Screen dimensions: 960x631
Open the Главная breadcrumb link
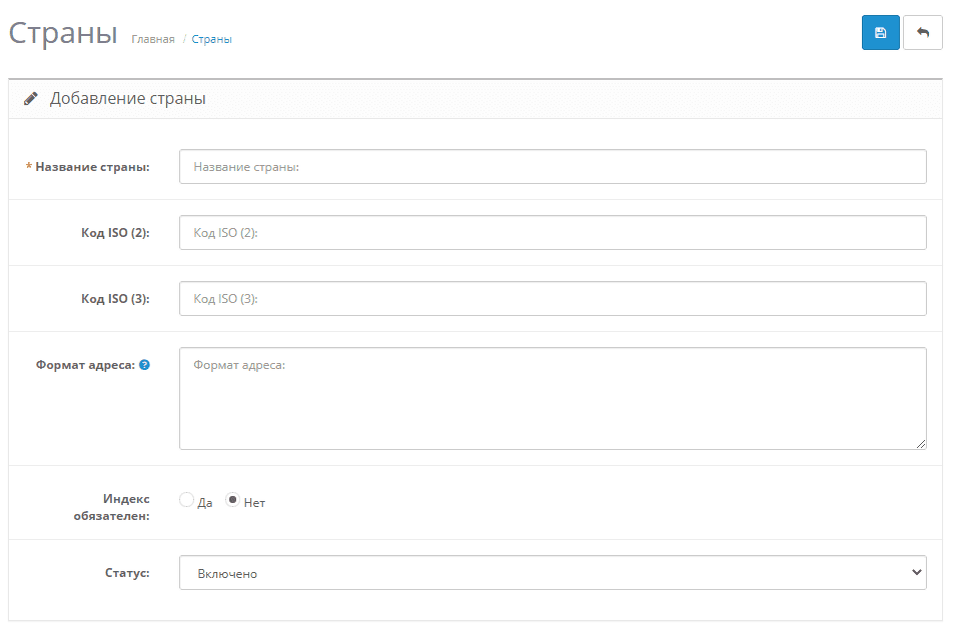[153, 39]
